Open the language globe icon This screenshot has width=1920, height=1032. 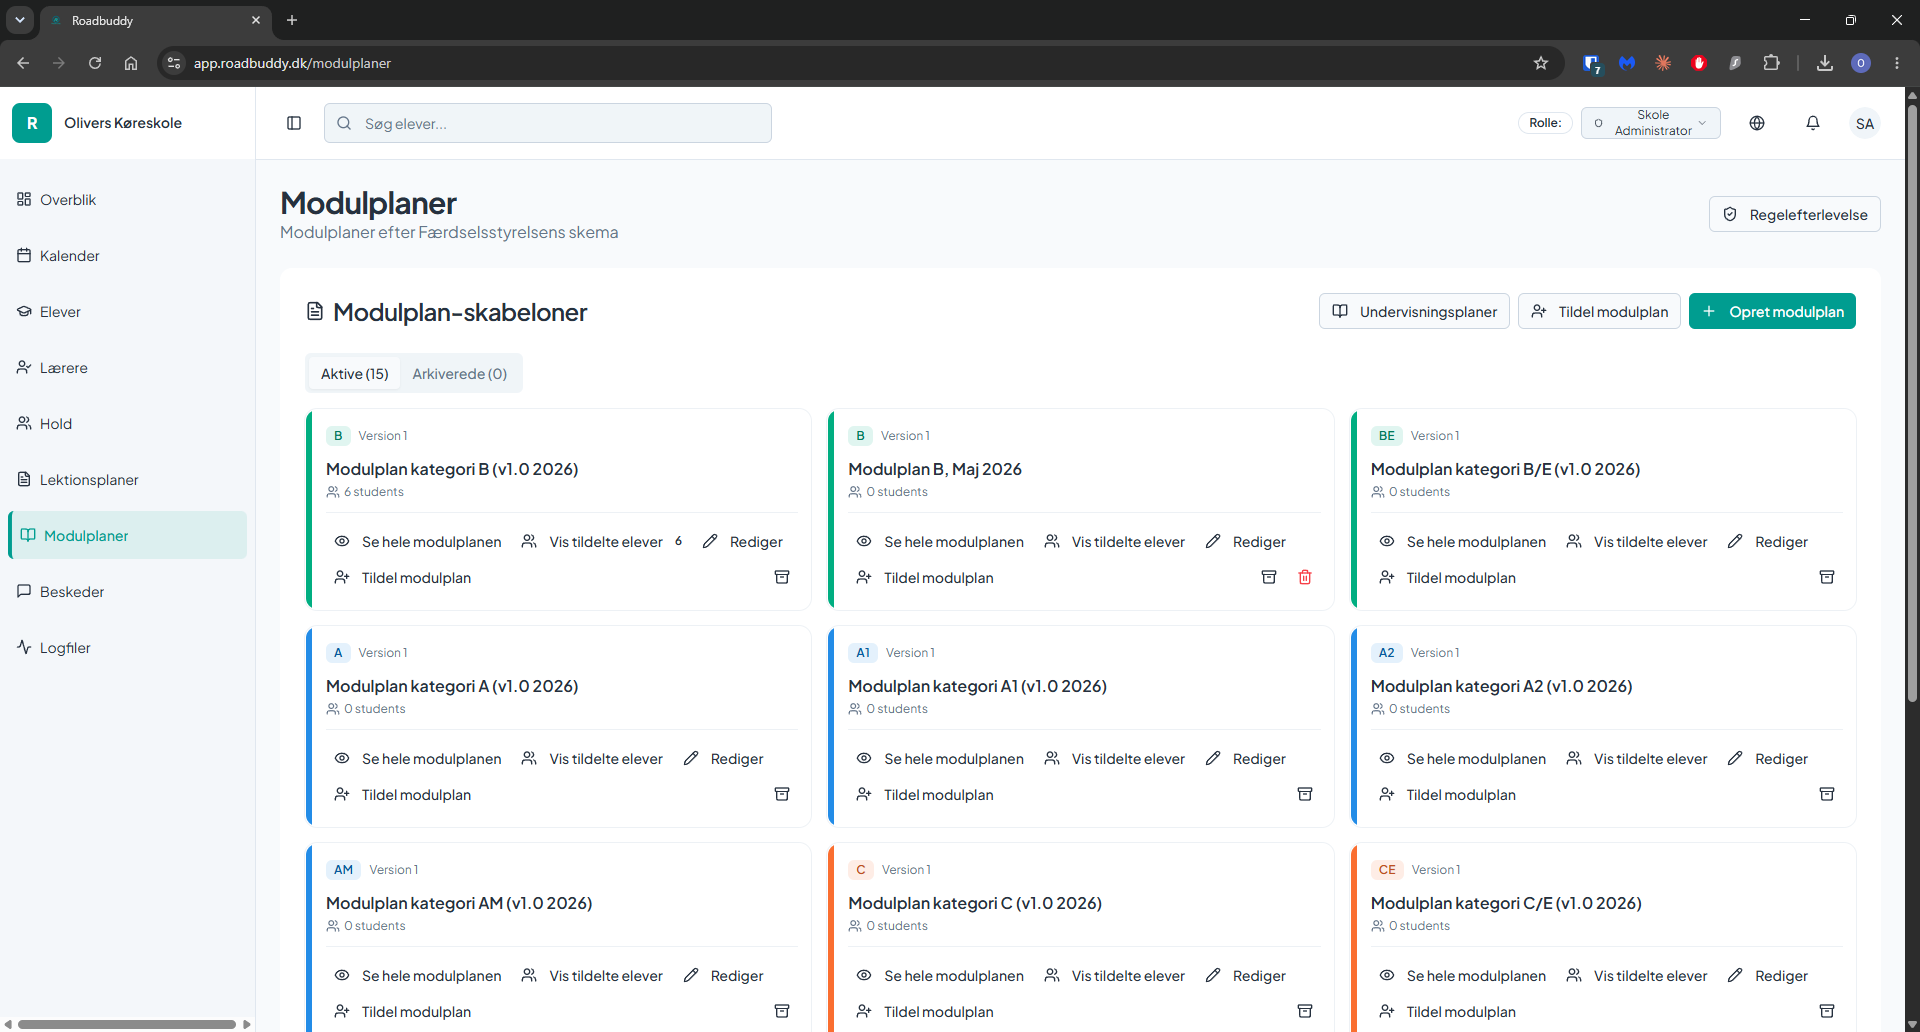1757,123
